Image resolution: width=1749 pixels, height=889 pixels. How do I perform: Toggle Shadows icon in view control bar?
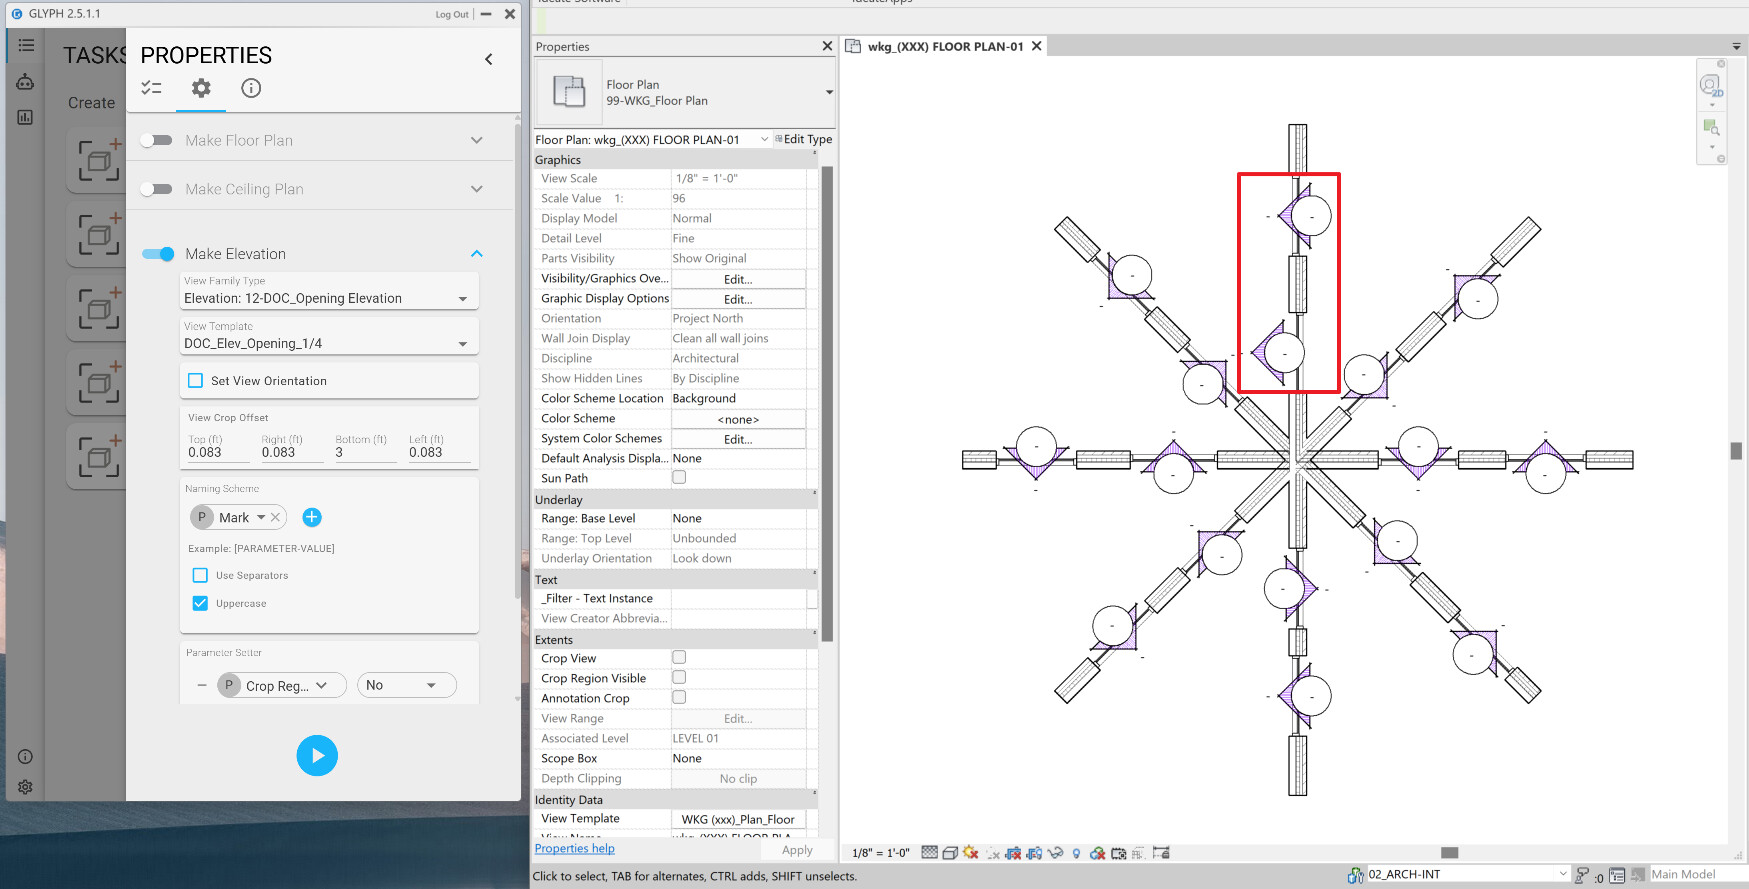(x=993, y=853)
